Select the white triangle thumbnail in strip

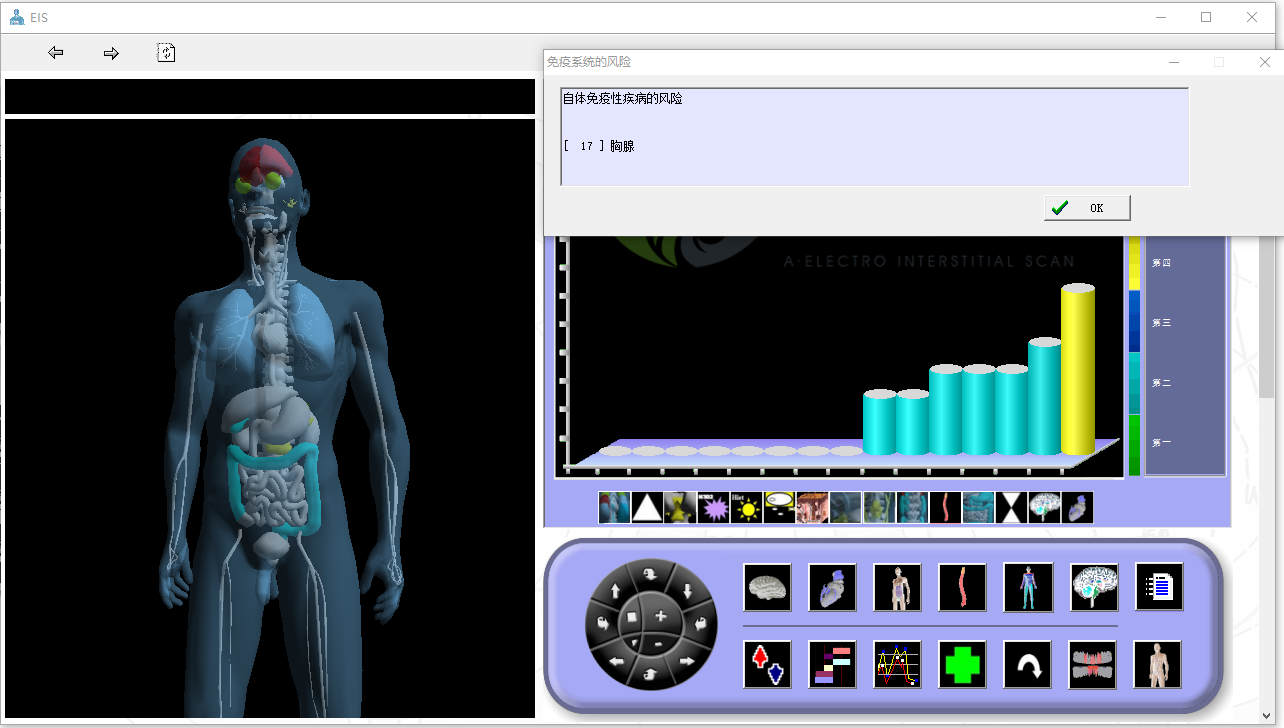[x=647, y=508]
